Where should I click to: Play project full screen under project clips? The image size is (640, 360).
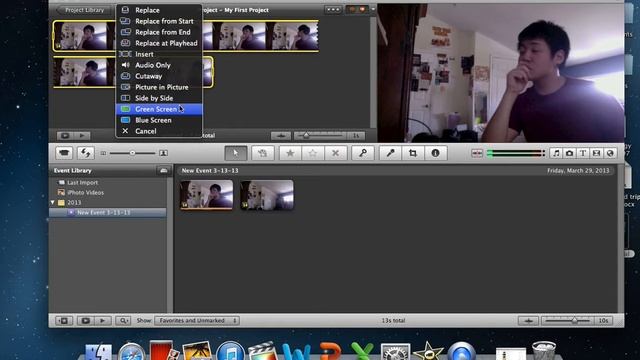(x=65, y=136)
